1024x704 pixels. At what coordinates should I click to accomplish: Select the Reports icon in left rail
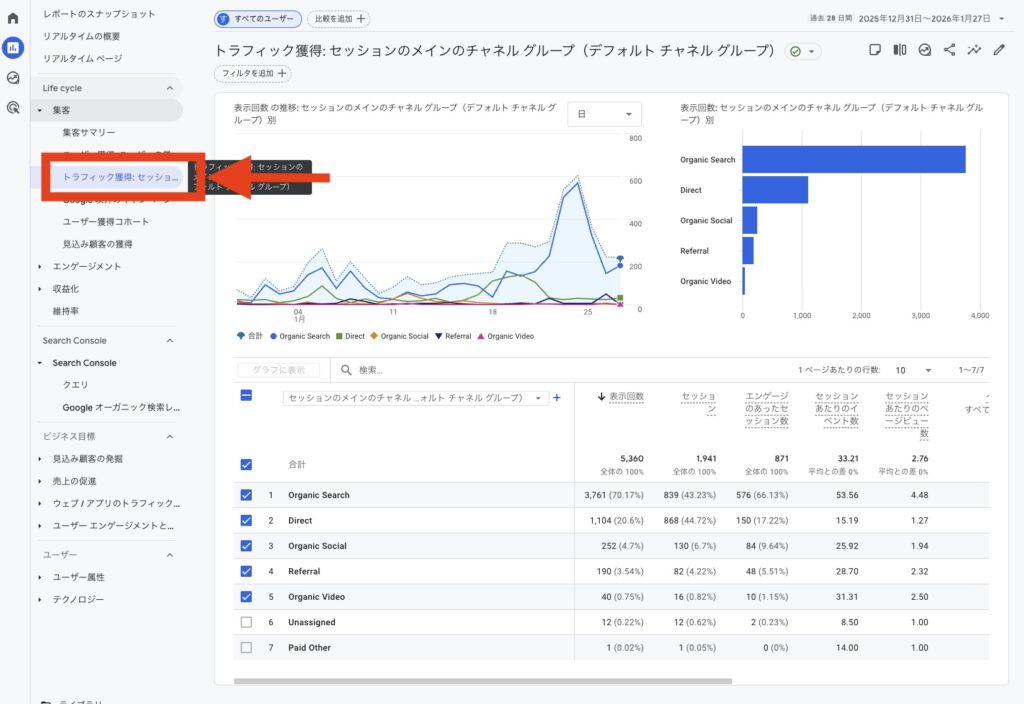pyautogui.click(x=13, y=47)
